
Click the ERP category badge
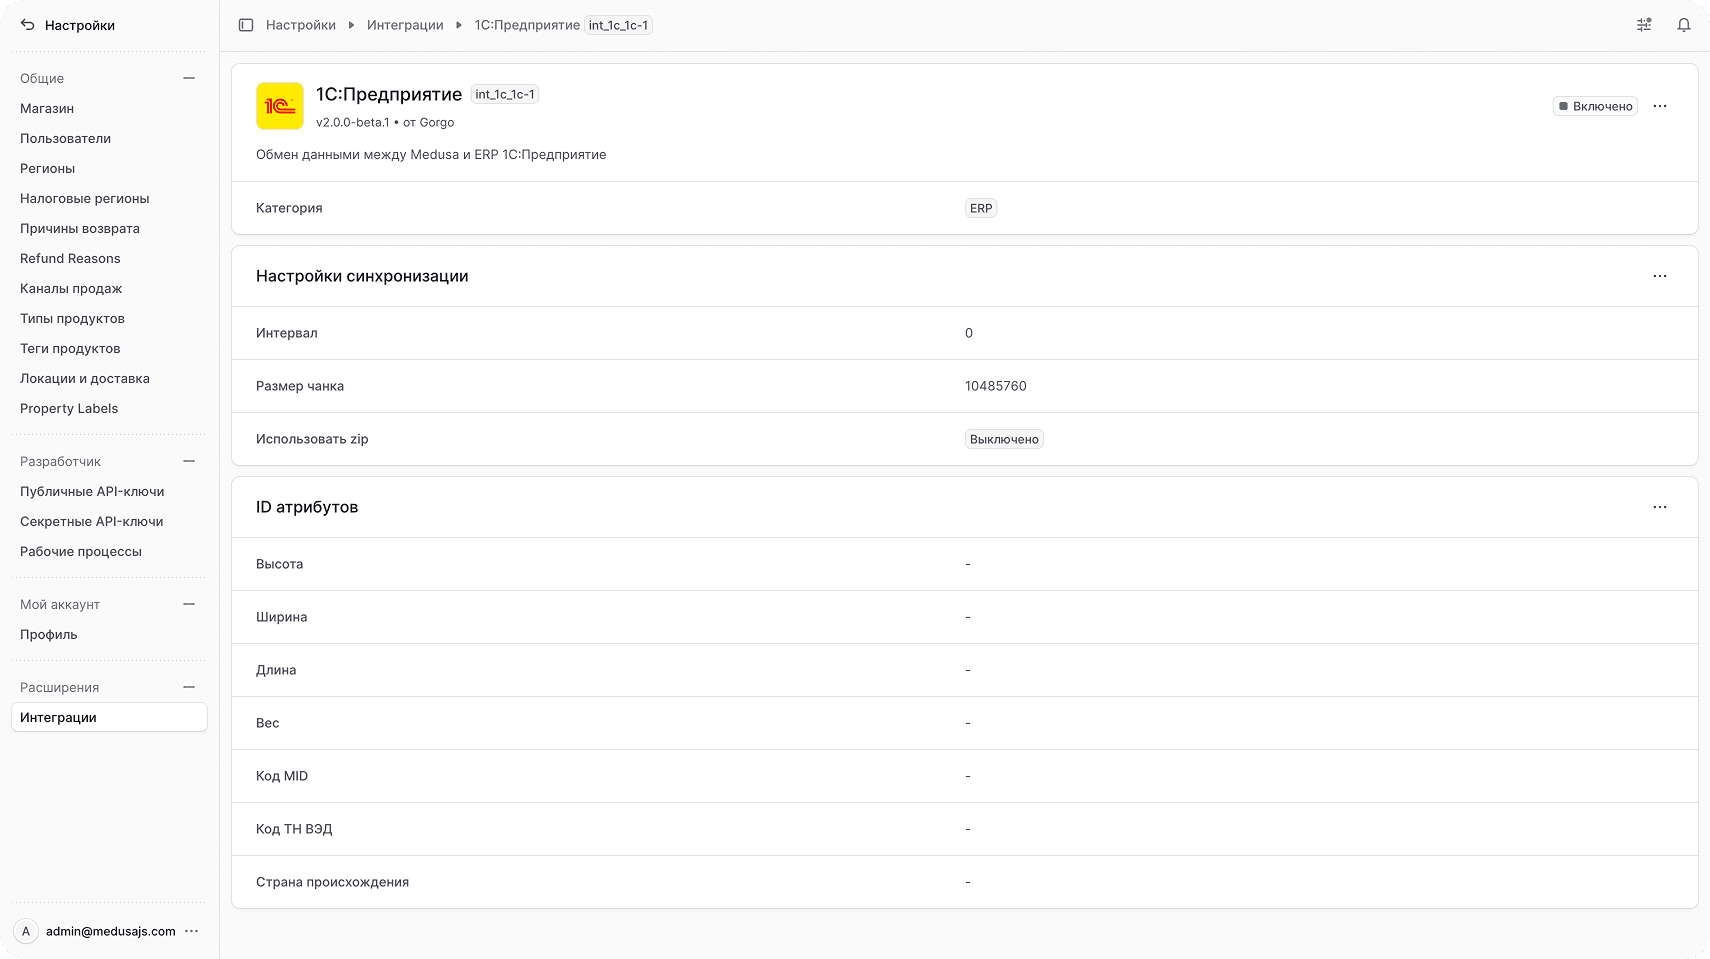981,208
